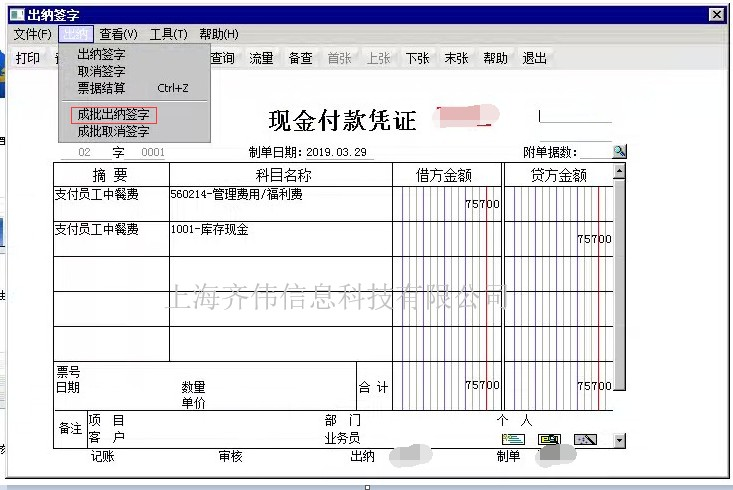Screen dimensions: 733x490
Task: Click 打印 in the toolbar
Action: point(28,58)
